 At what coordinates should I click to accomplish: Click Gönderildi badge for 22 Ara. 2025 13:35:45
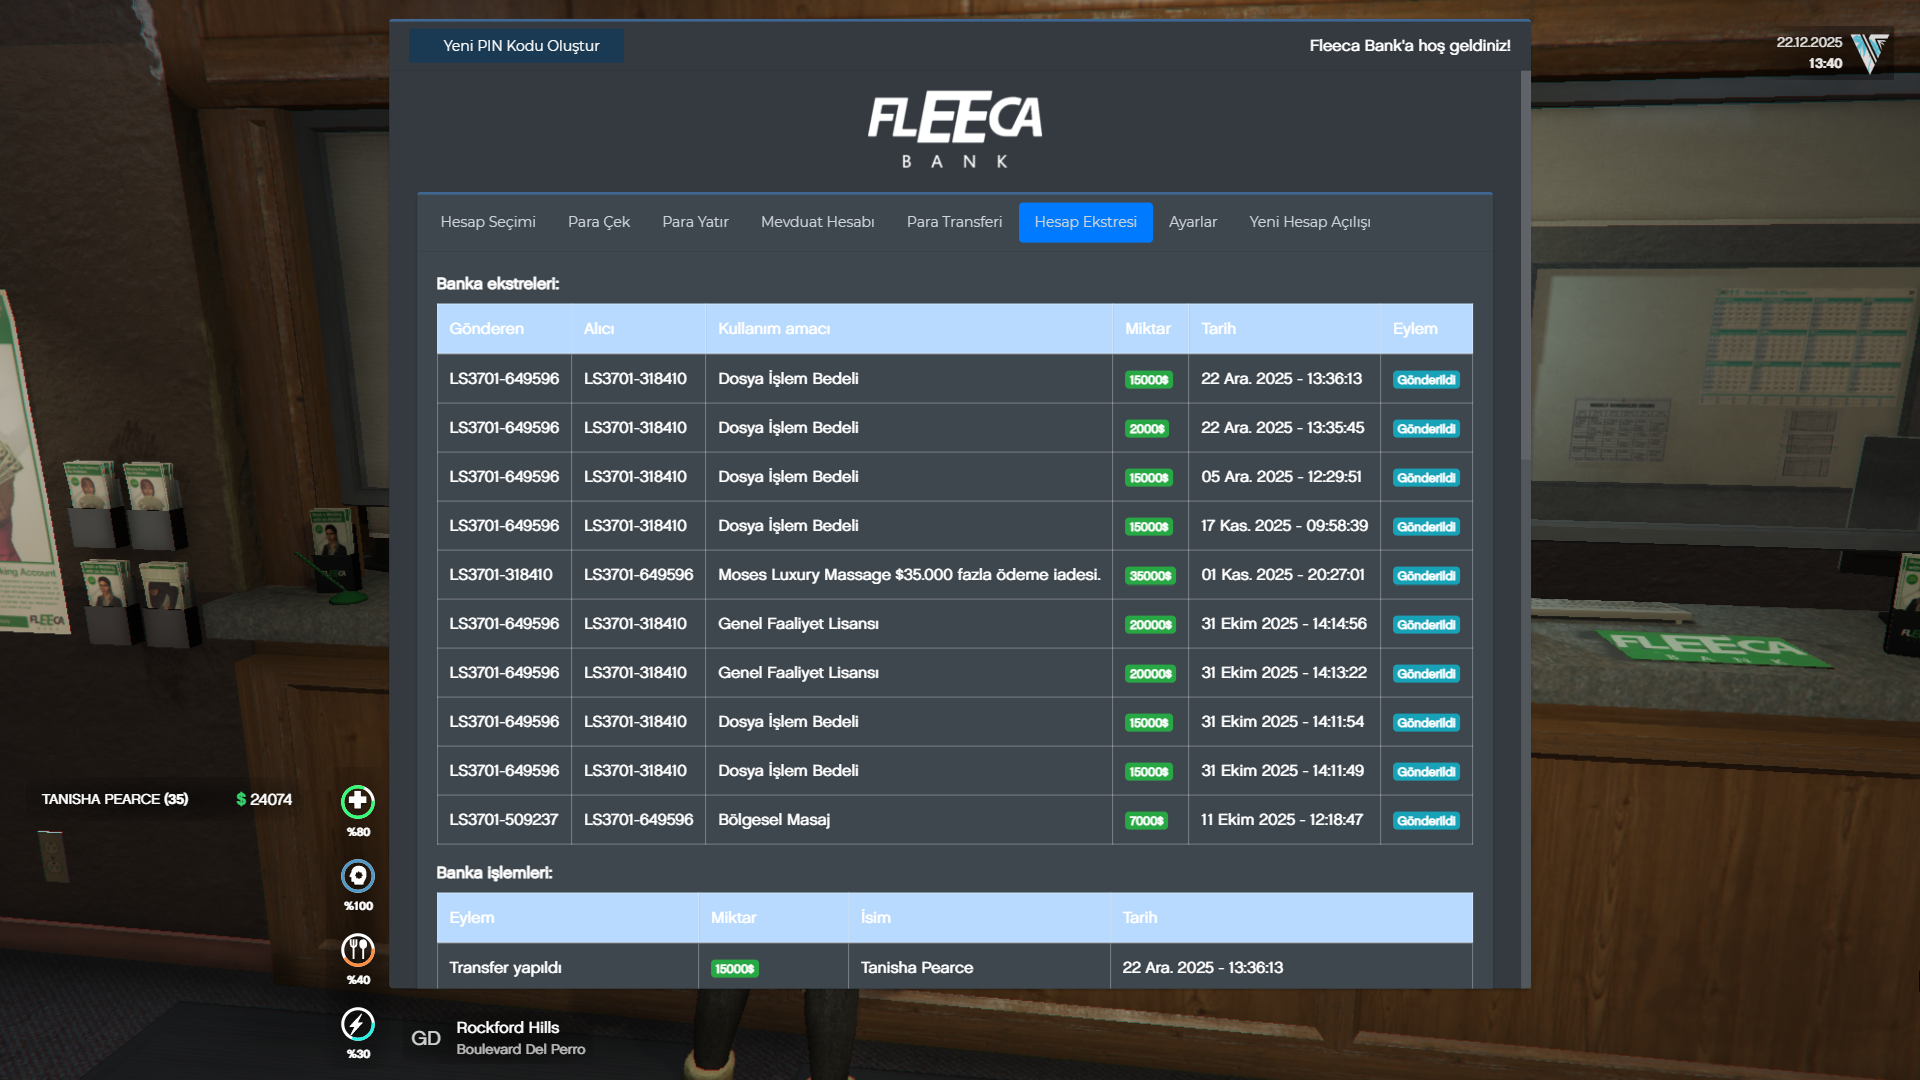coord(1426,429)
